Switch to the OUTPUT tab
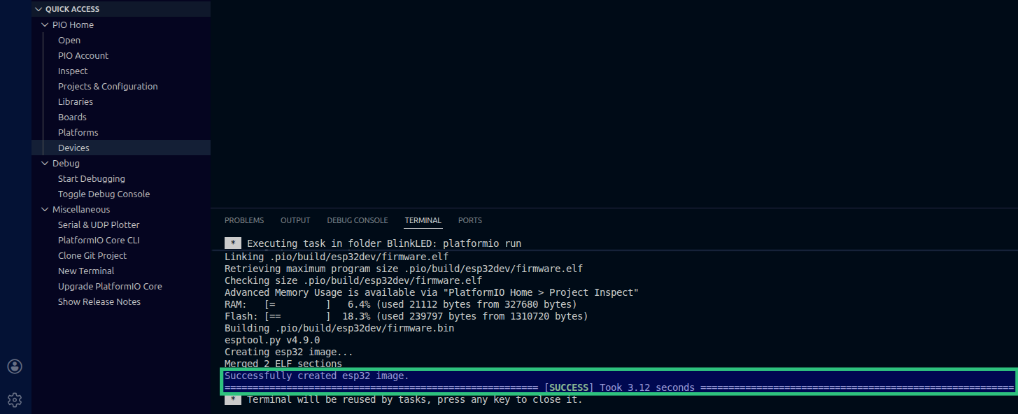This screenshot has width=1018, height=414. pyautogui.click(x=295, y=220)
